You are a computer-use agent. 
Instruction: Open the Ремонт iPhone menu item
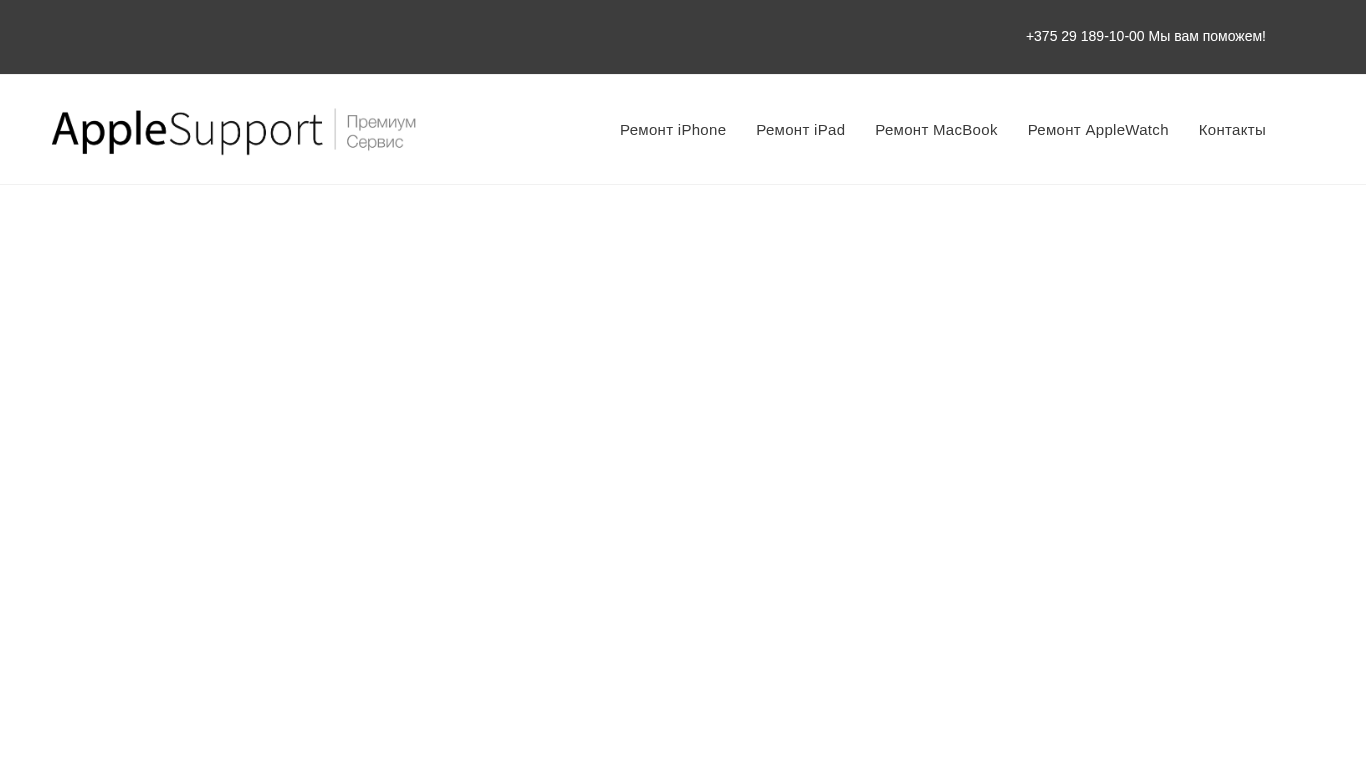pos(673,130)
